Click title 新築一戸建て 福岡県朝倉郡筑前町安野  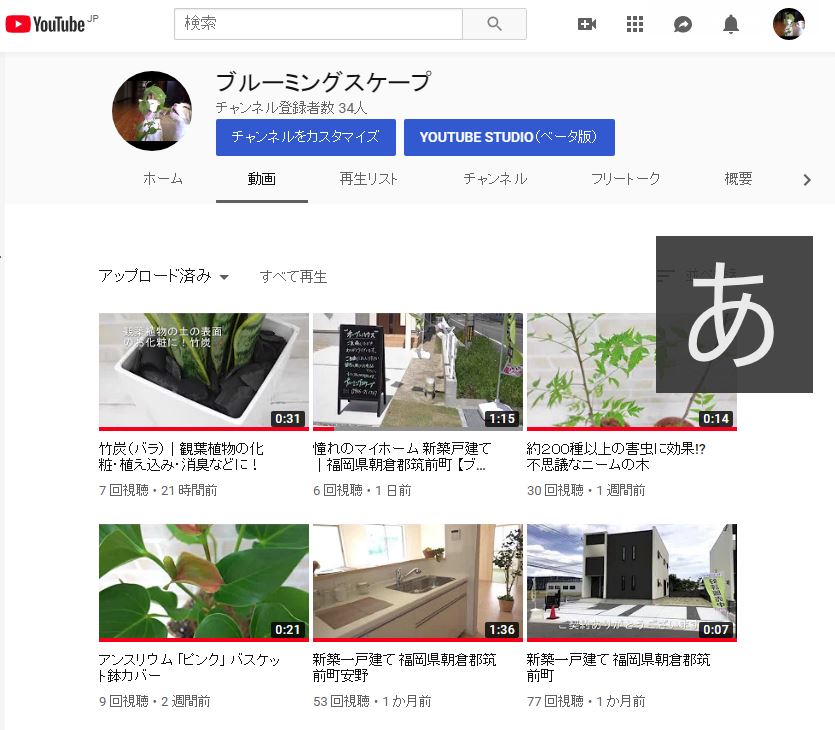404,667
